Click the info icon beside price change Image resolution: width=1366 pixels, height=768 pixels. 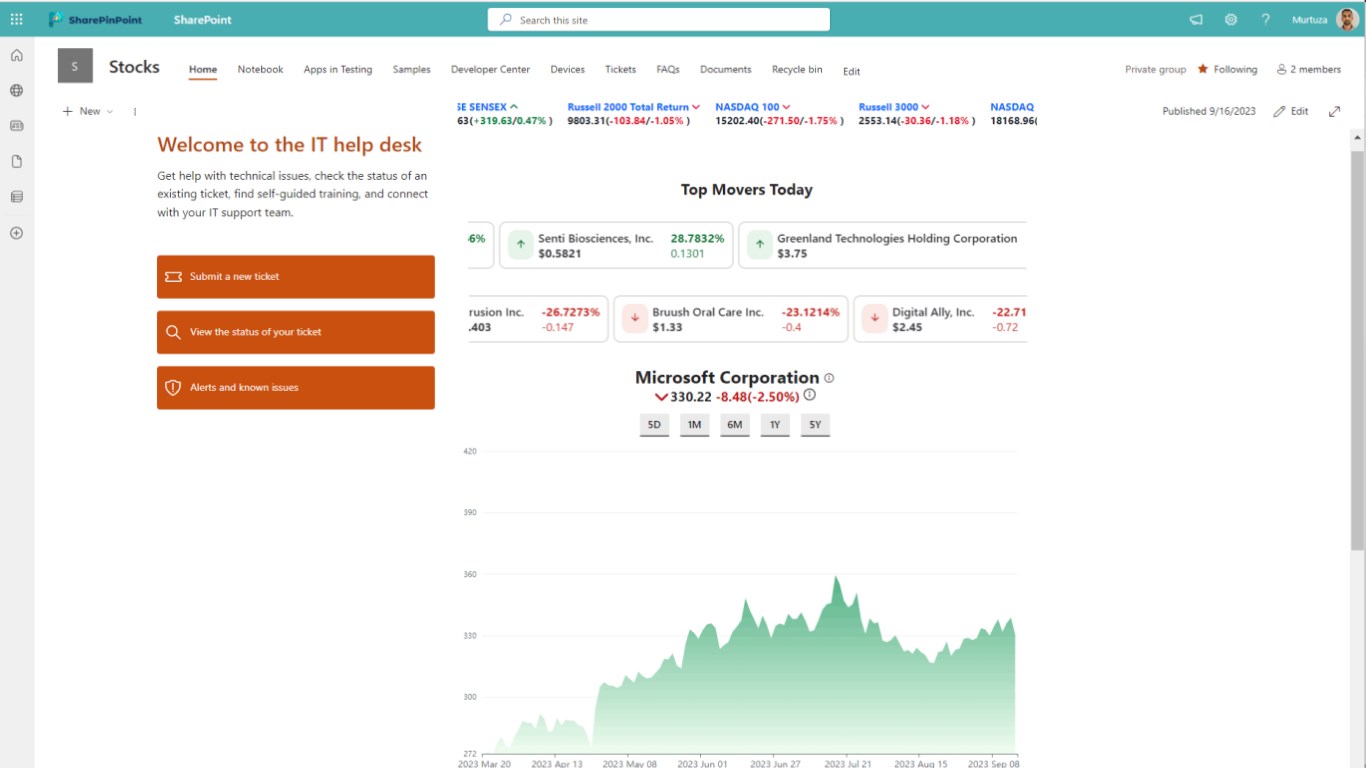point(810,395)
